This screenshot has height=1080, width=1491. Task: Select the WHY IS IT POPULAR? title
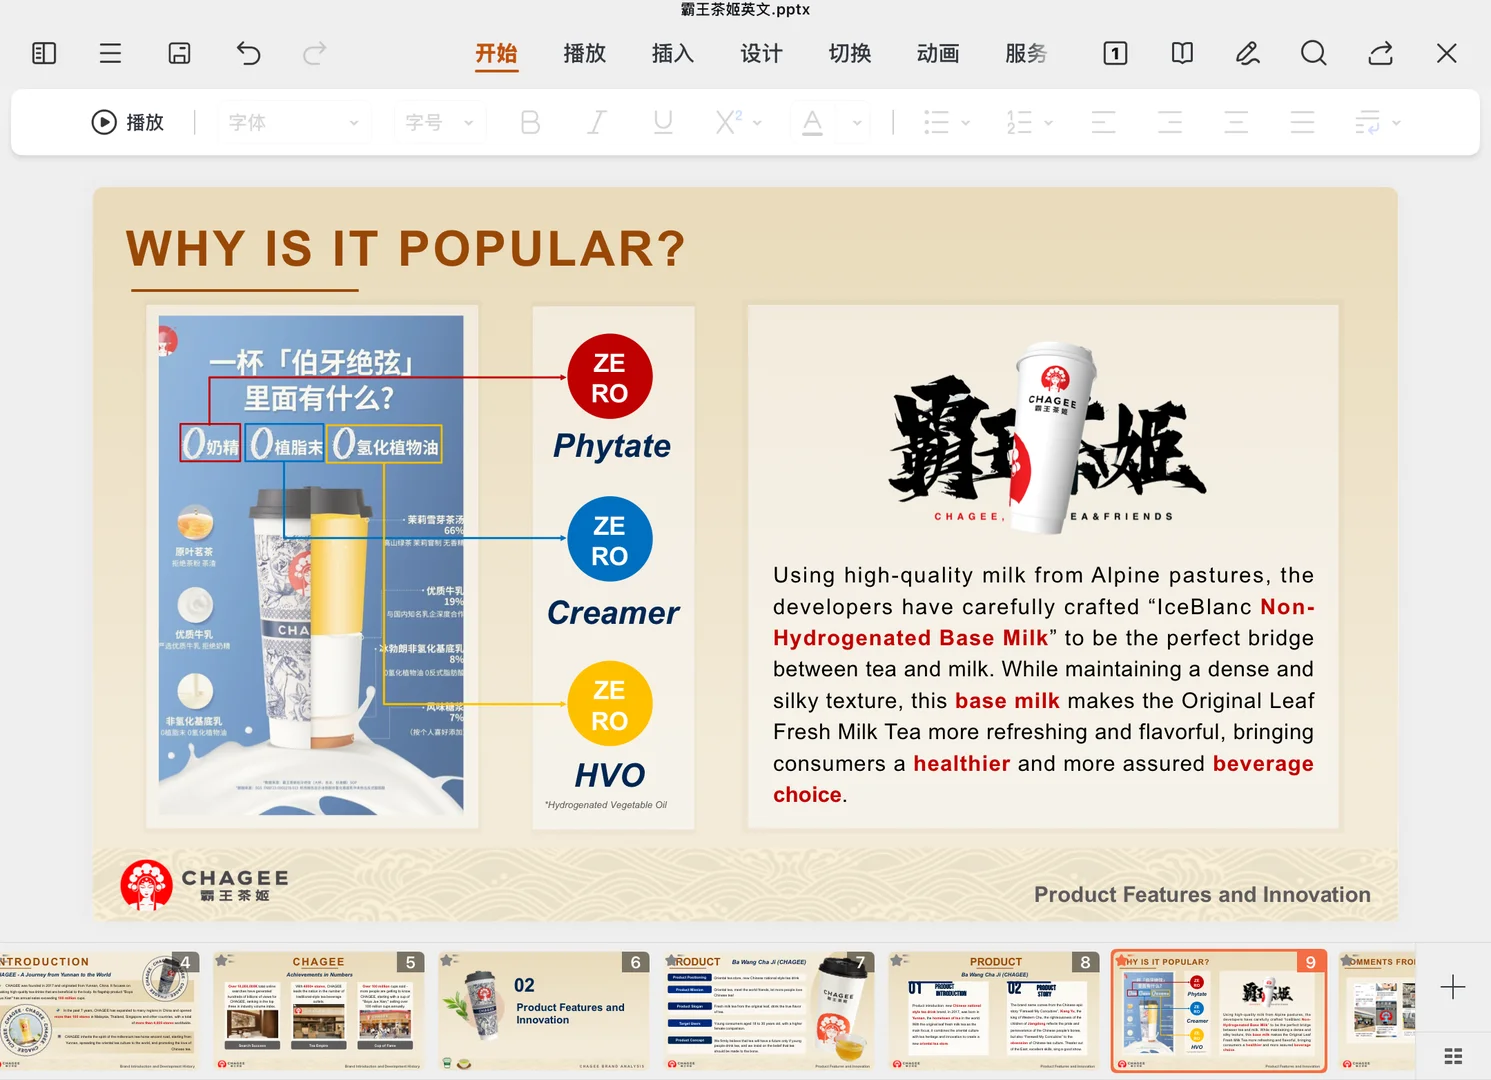point(406,248)
